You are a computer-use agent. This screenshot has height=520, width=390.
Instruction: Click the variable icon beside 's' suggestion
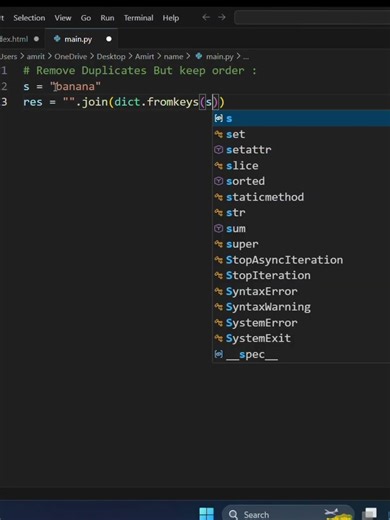(x=219, y=118)
